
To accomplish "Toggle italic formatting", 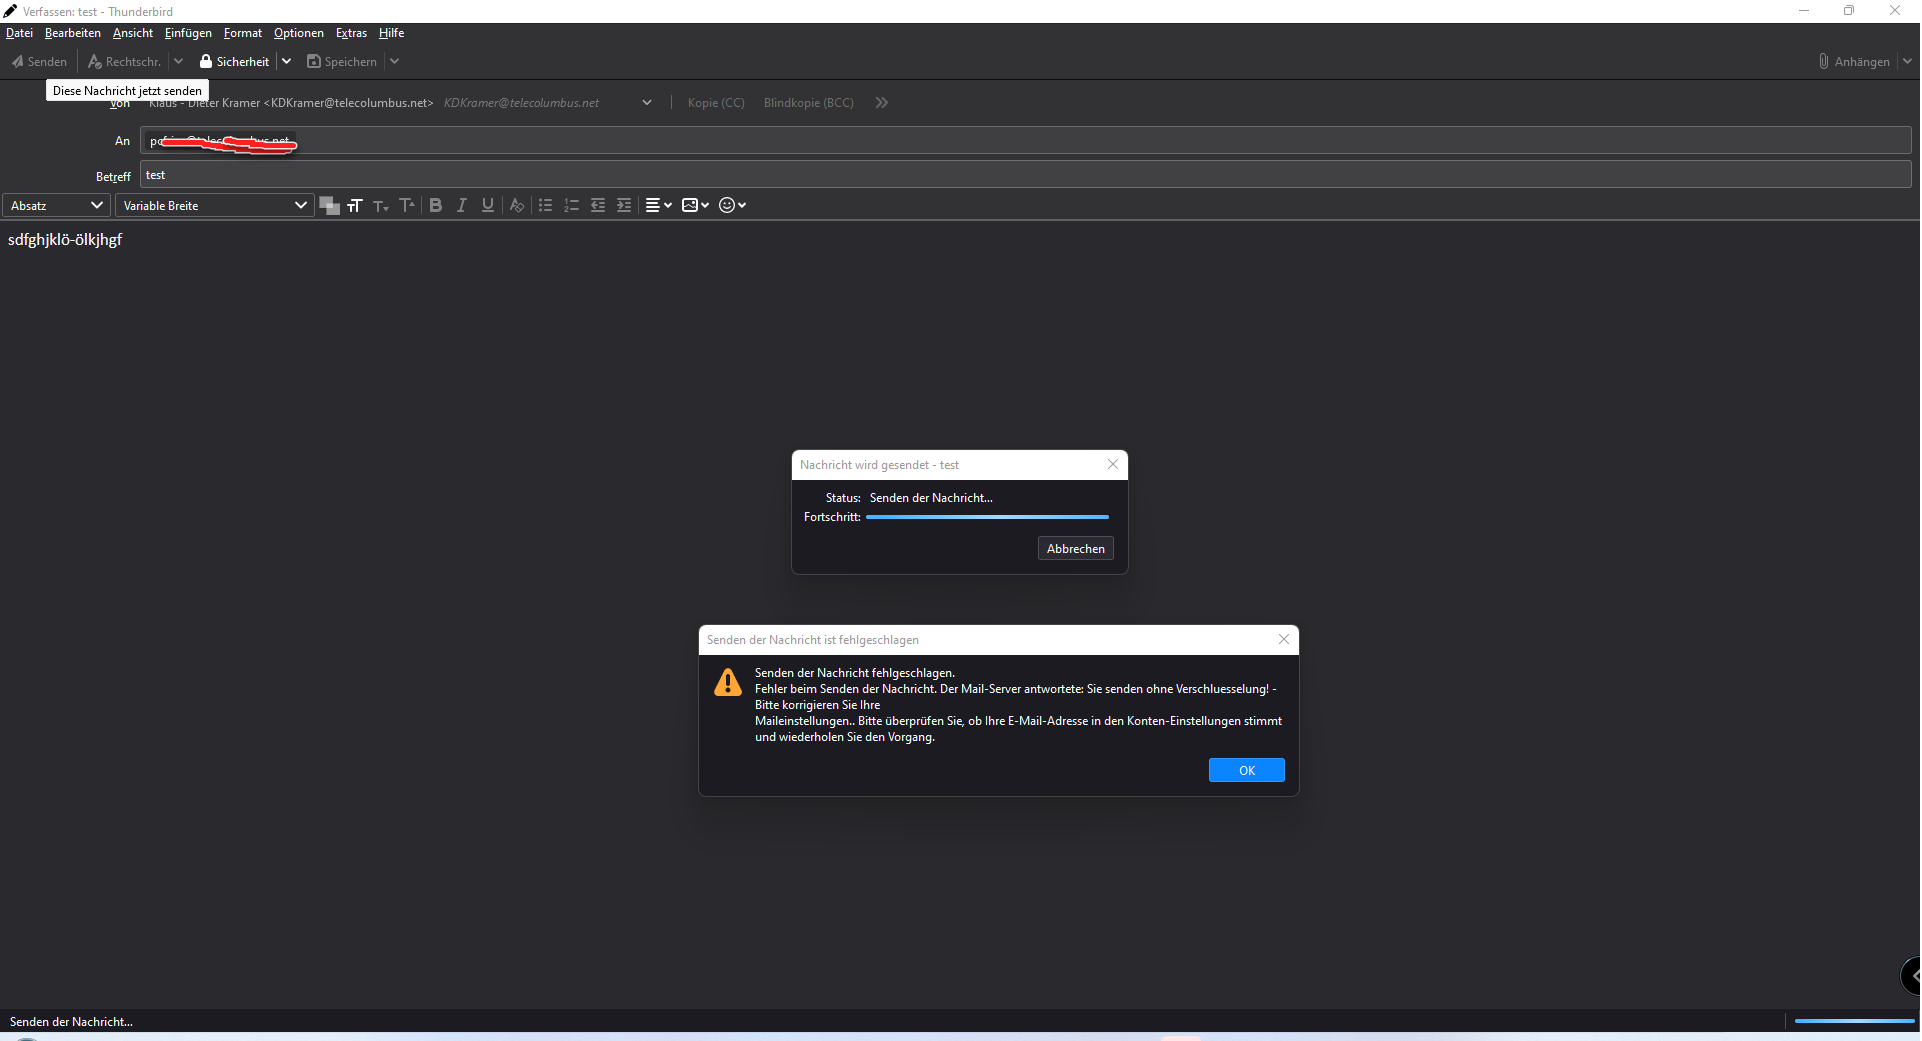I will (x=462, y=205).
